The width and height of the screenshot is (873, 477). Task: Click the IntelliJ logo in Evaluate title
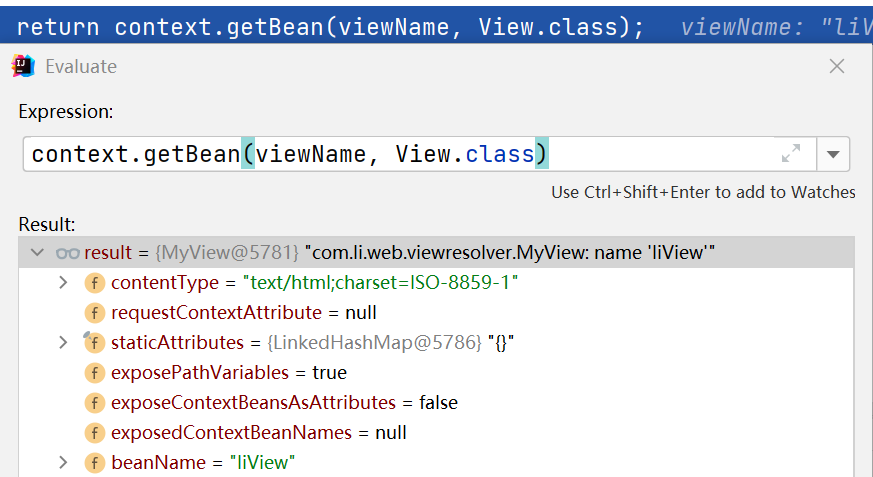(x=23, y=67)
